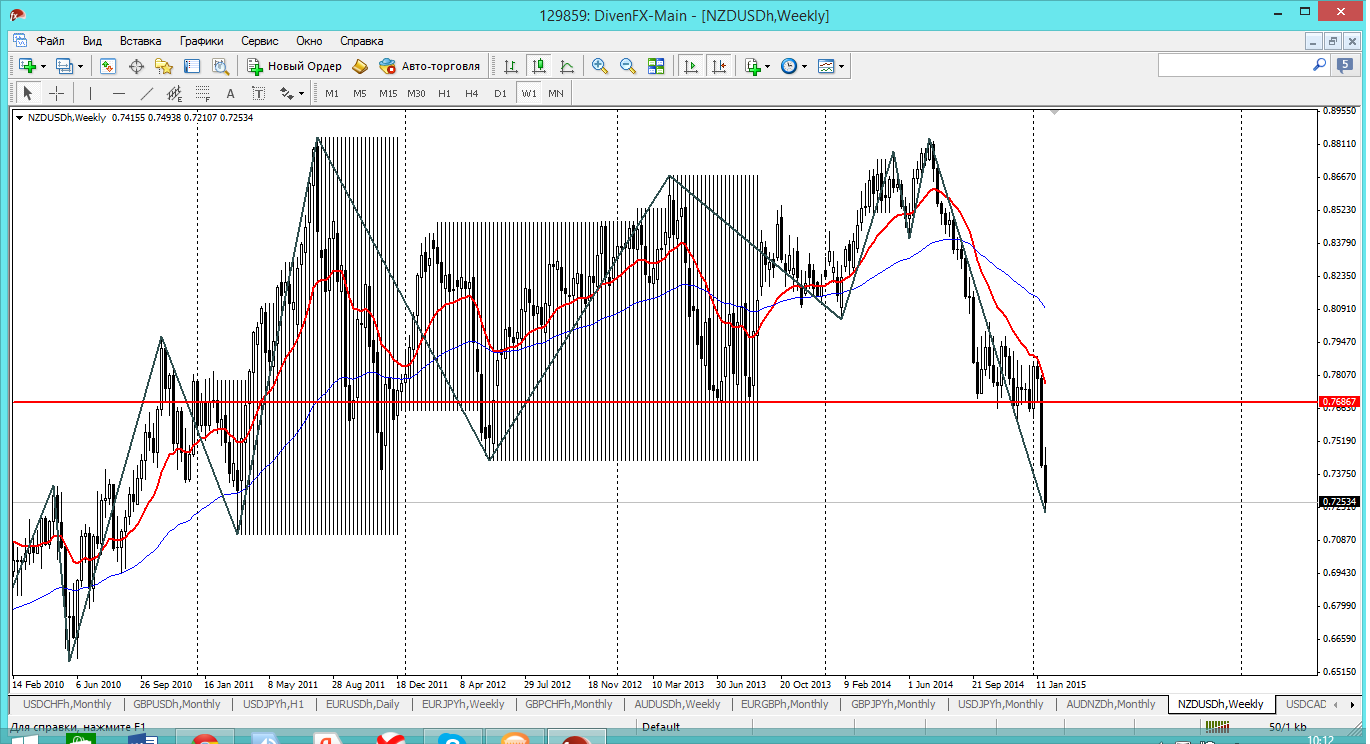This screenshot has width=1370, height=744.
Task: Click the Default profile in status bar
Action: click(x=661, y=727)
